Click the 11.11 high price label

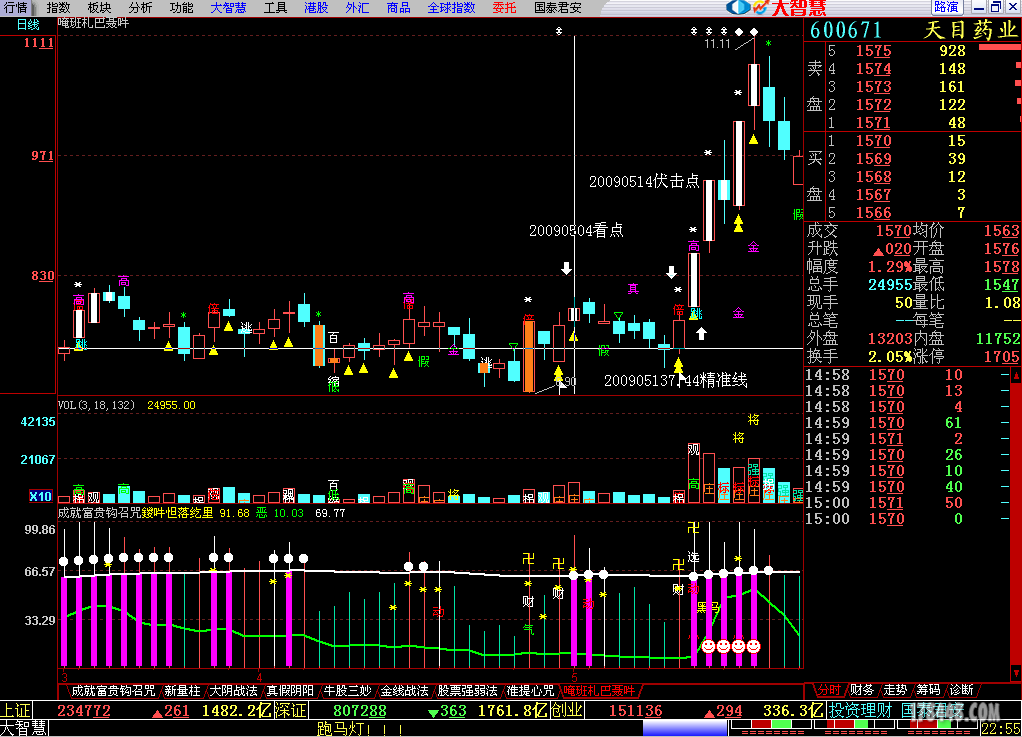(717, 44)
